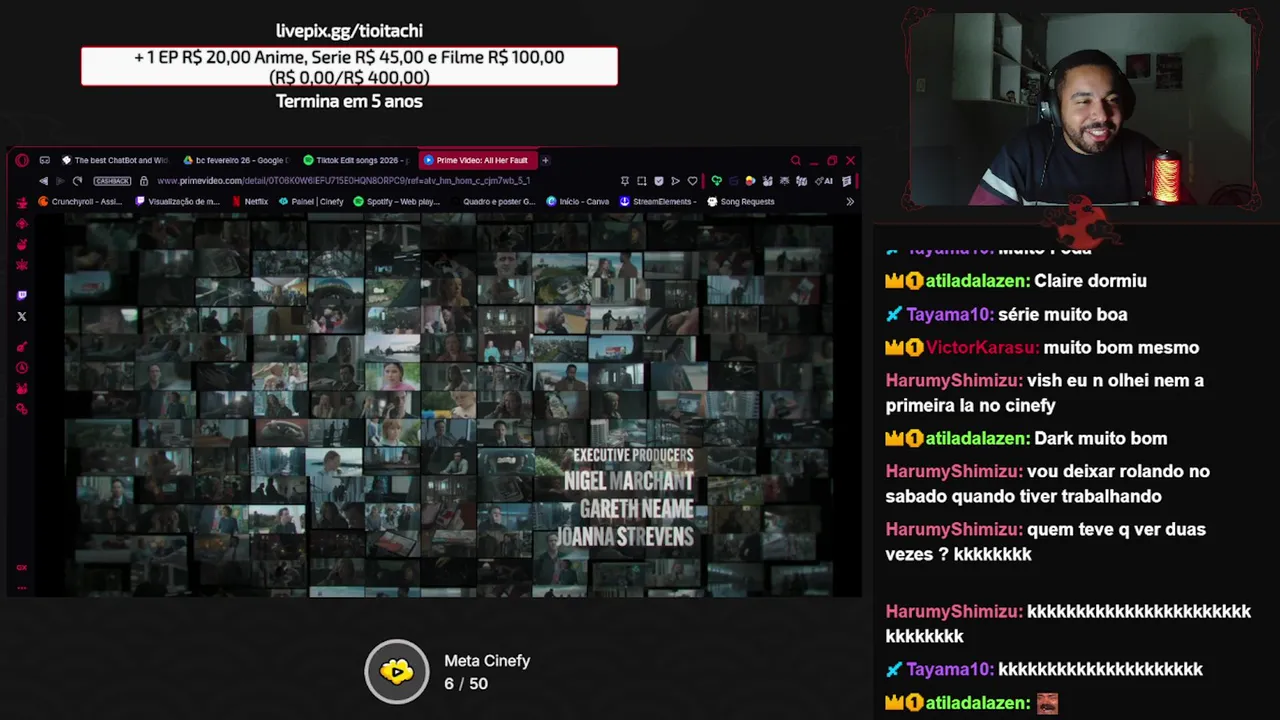
Task: Click message 'quem teve q ver duas vezes'
Action: tap(1046, 541)
